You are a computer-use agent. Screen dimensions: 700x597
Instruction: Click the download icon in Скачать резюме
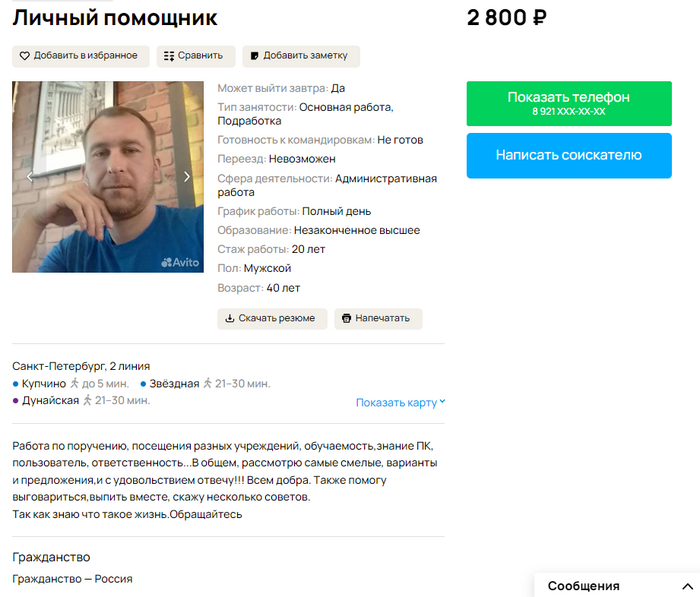coord(229,318)
